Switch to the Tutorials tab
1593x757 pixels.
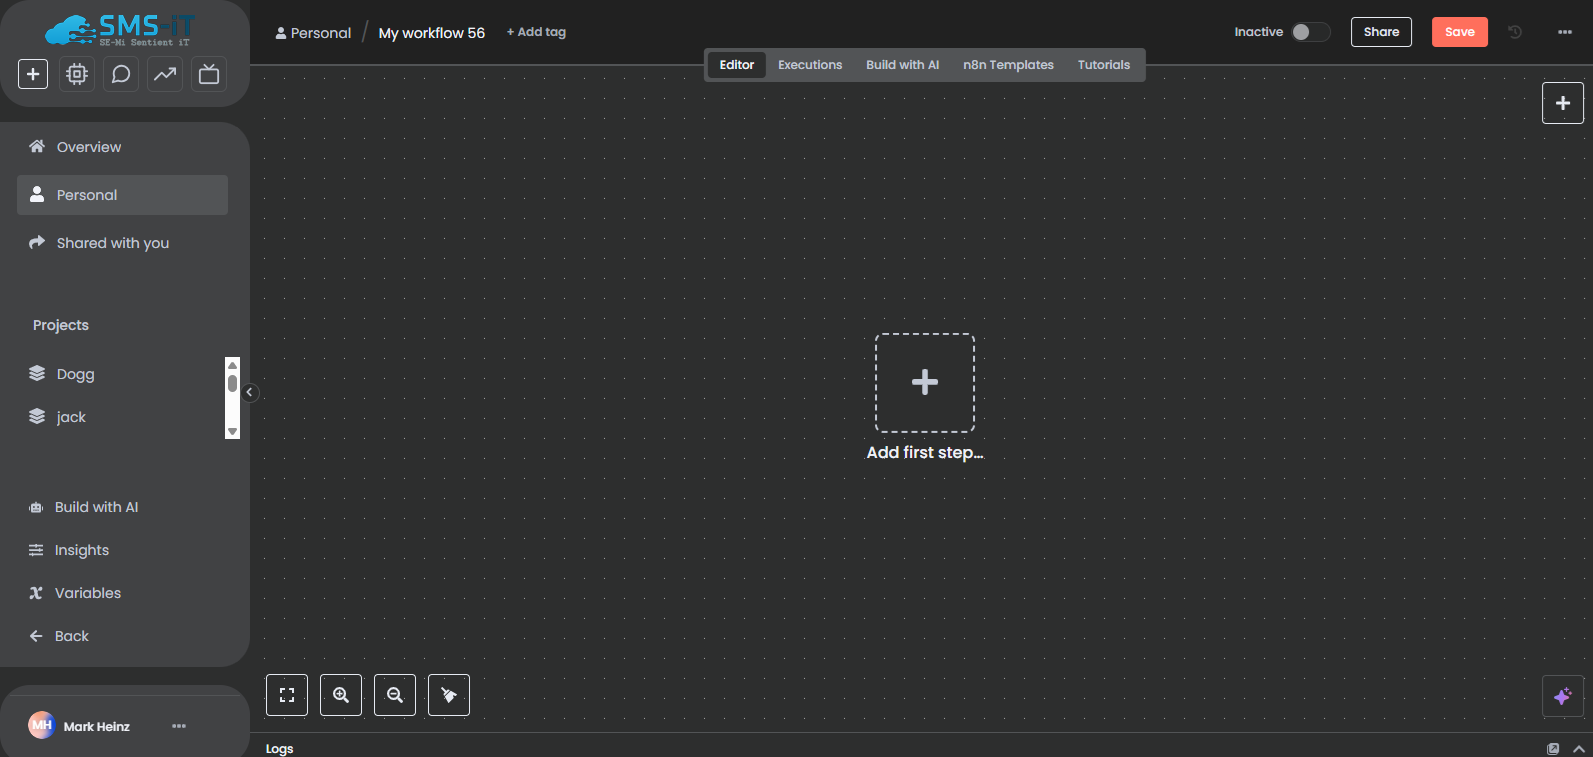(x=1104, y=65)
